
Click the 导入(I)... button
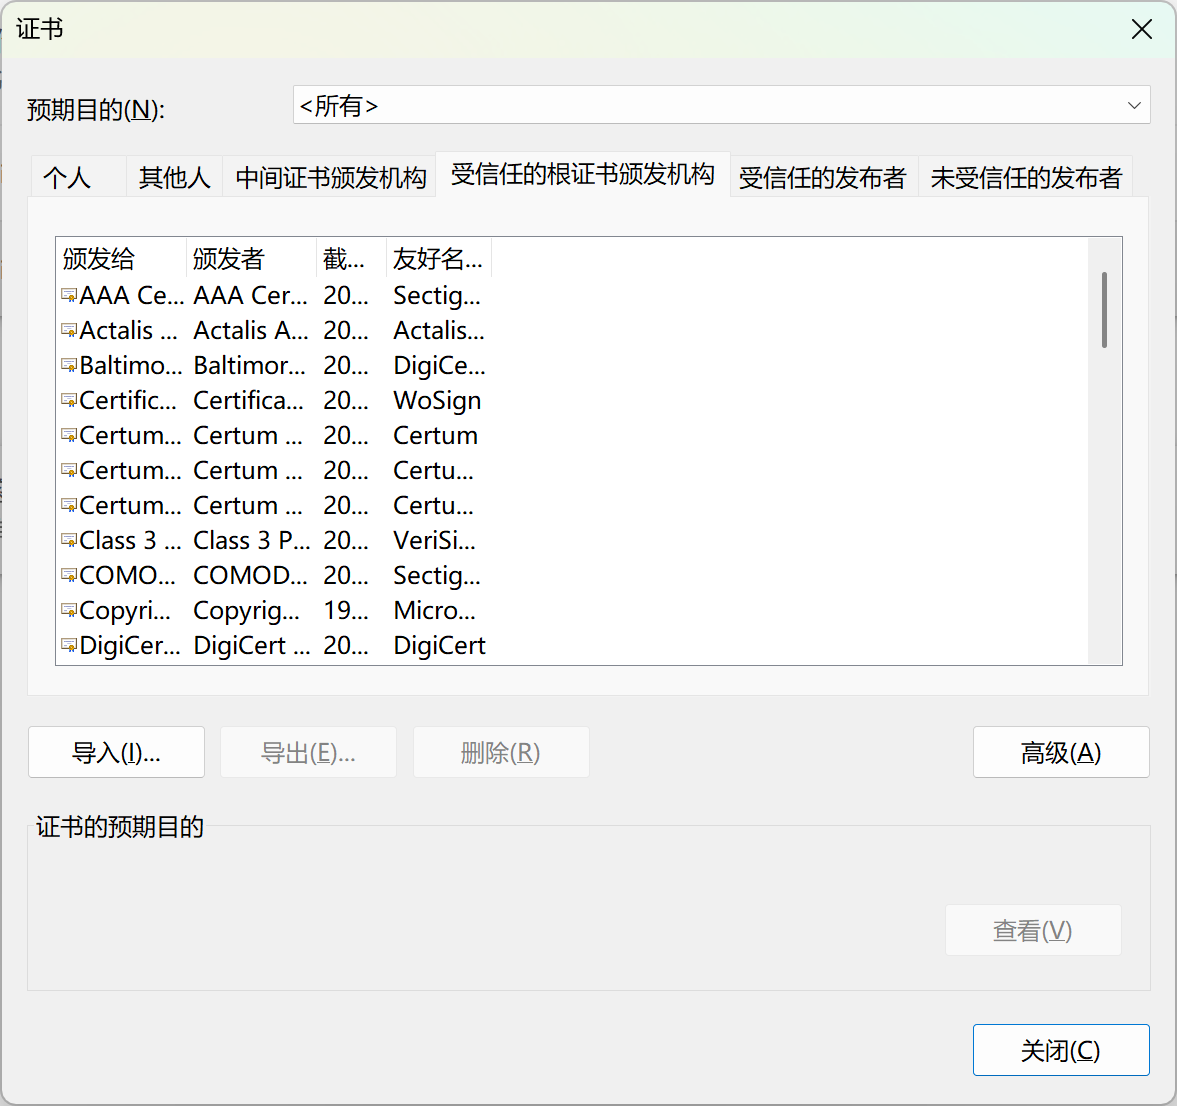[116, 752]
